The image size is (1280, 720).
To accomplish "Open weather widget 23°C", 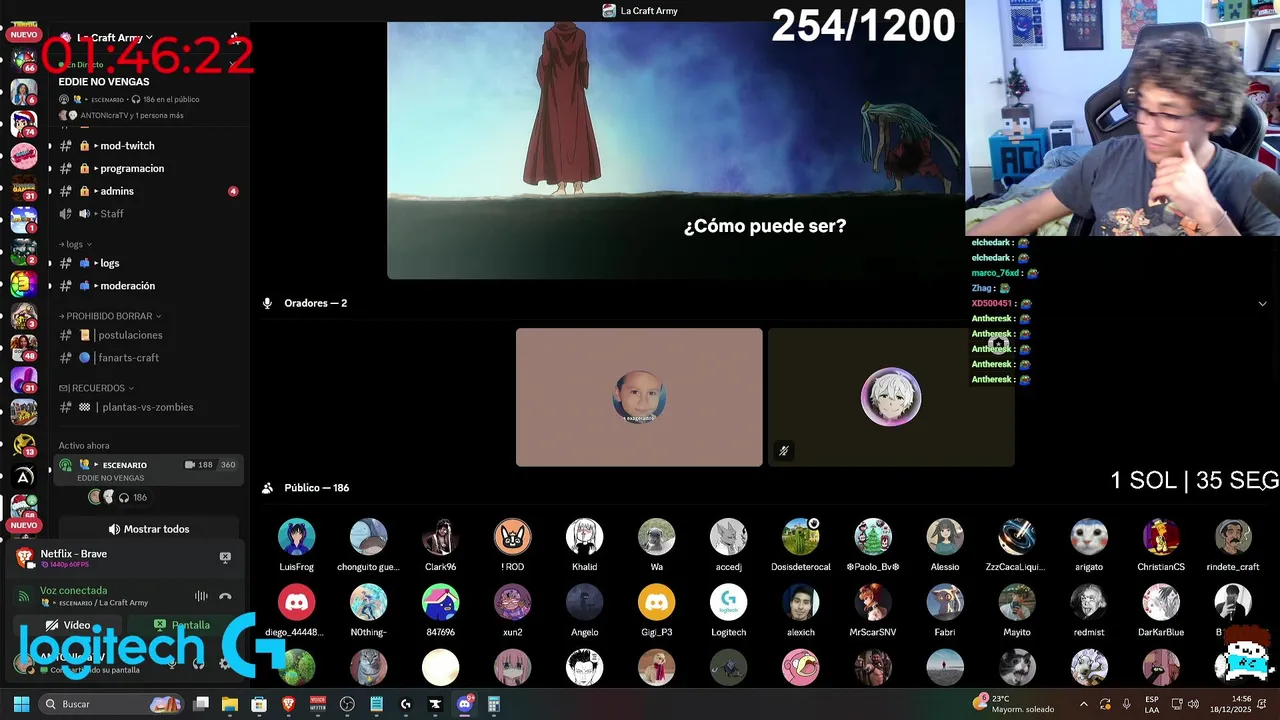I will point(1015,704).
